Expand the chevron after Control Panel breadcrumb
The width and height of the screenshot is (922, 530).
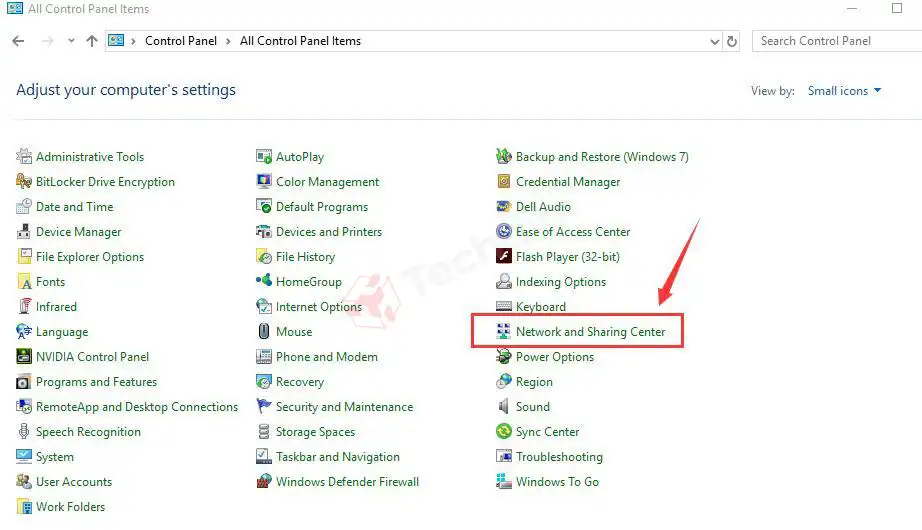click(228, 41)
